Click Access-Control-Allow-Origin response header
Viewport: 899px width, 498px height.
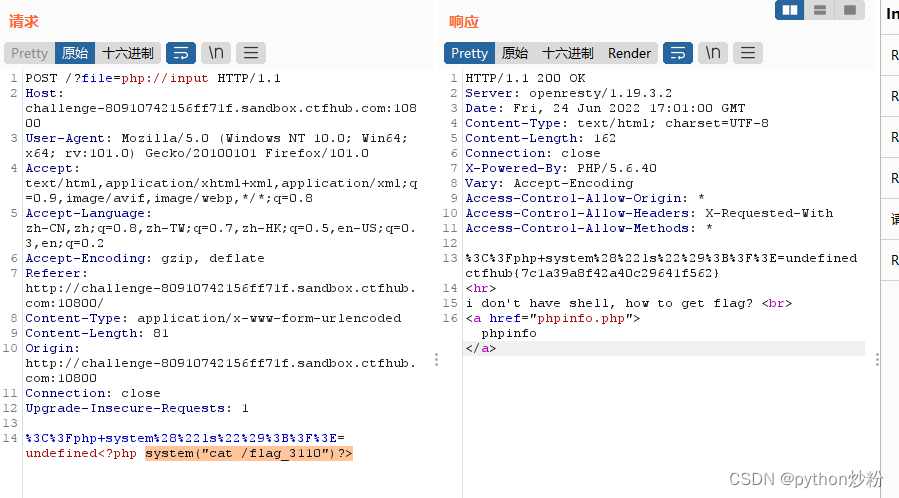pos(585,198)
